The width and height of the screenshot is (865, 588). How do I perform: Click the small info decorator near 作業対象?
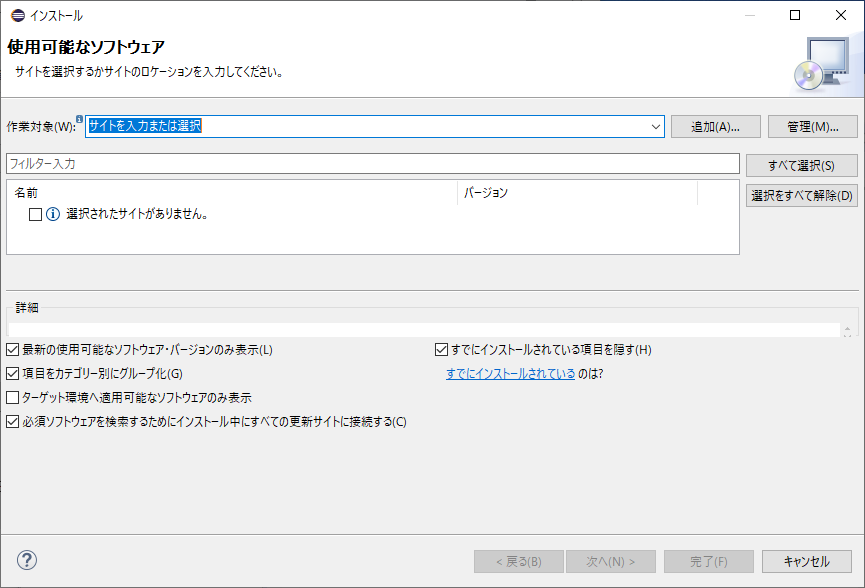click(80, 120)
